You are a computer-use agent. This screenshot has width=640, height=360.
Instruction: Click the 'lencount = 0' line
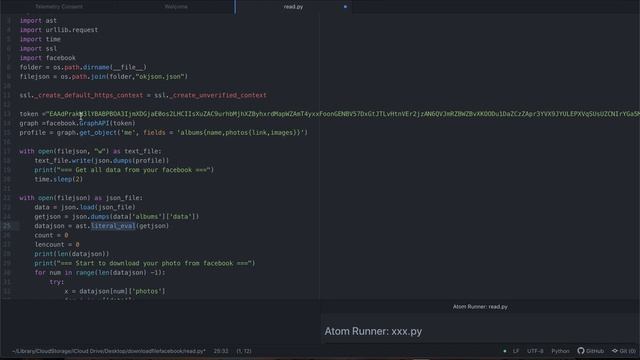(x=57, y=244)
